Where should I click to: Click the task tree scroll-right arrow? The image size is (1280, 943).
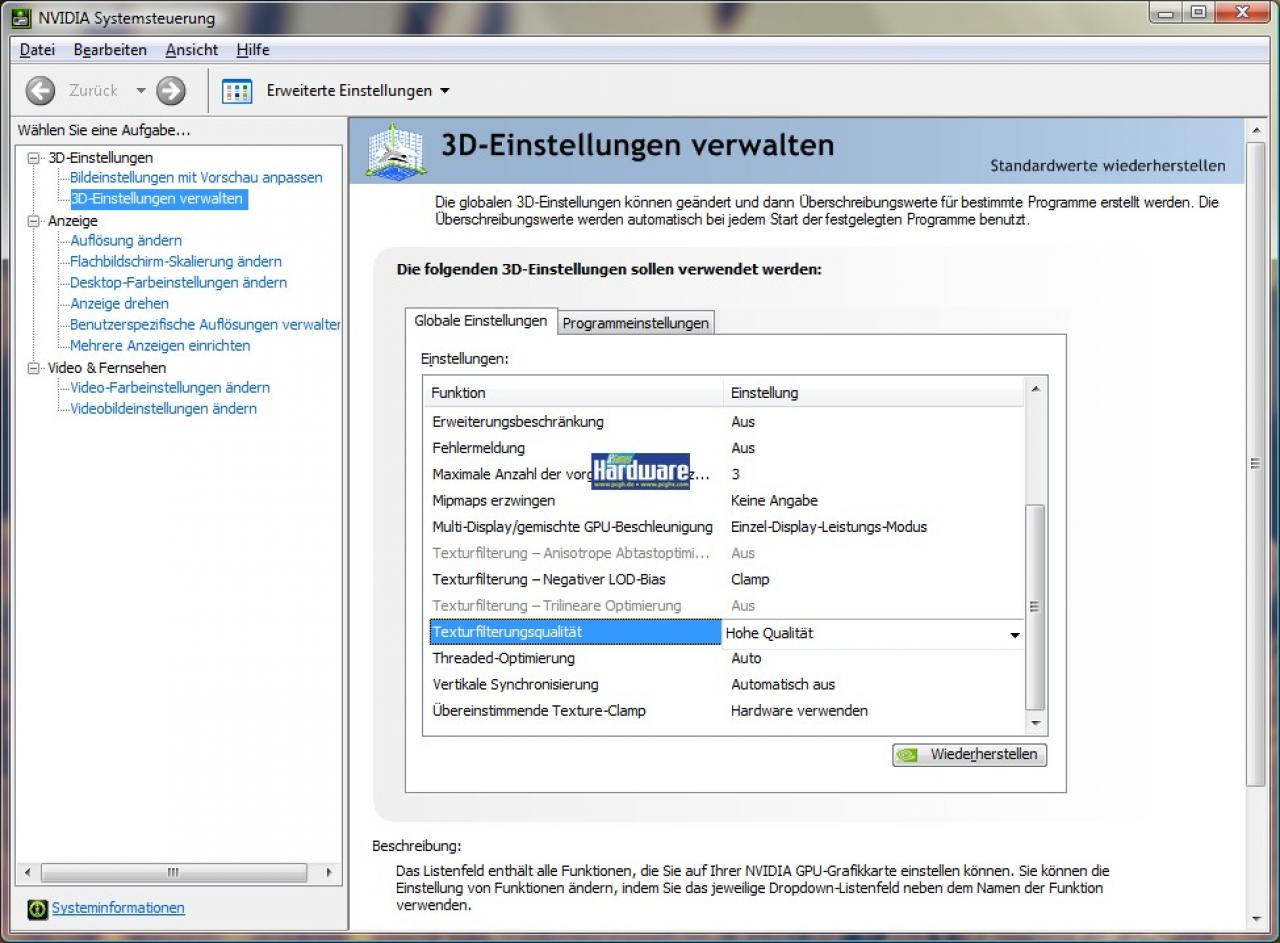(329, 872)
